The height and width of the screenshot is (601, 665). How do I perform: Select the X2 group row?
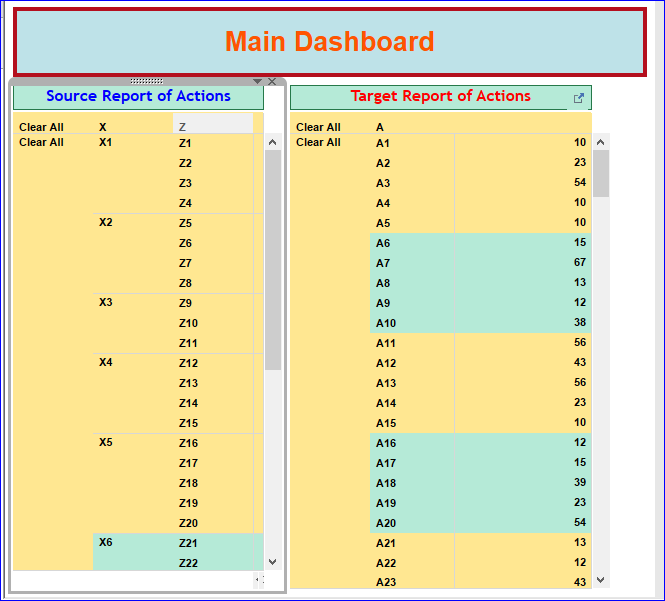(x=106, y=223)
